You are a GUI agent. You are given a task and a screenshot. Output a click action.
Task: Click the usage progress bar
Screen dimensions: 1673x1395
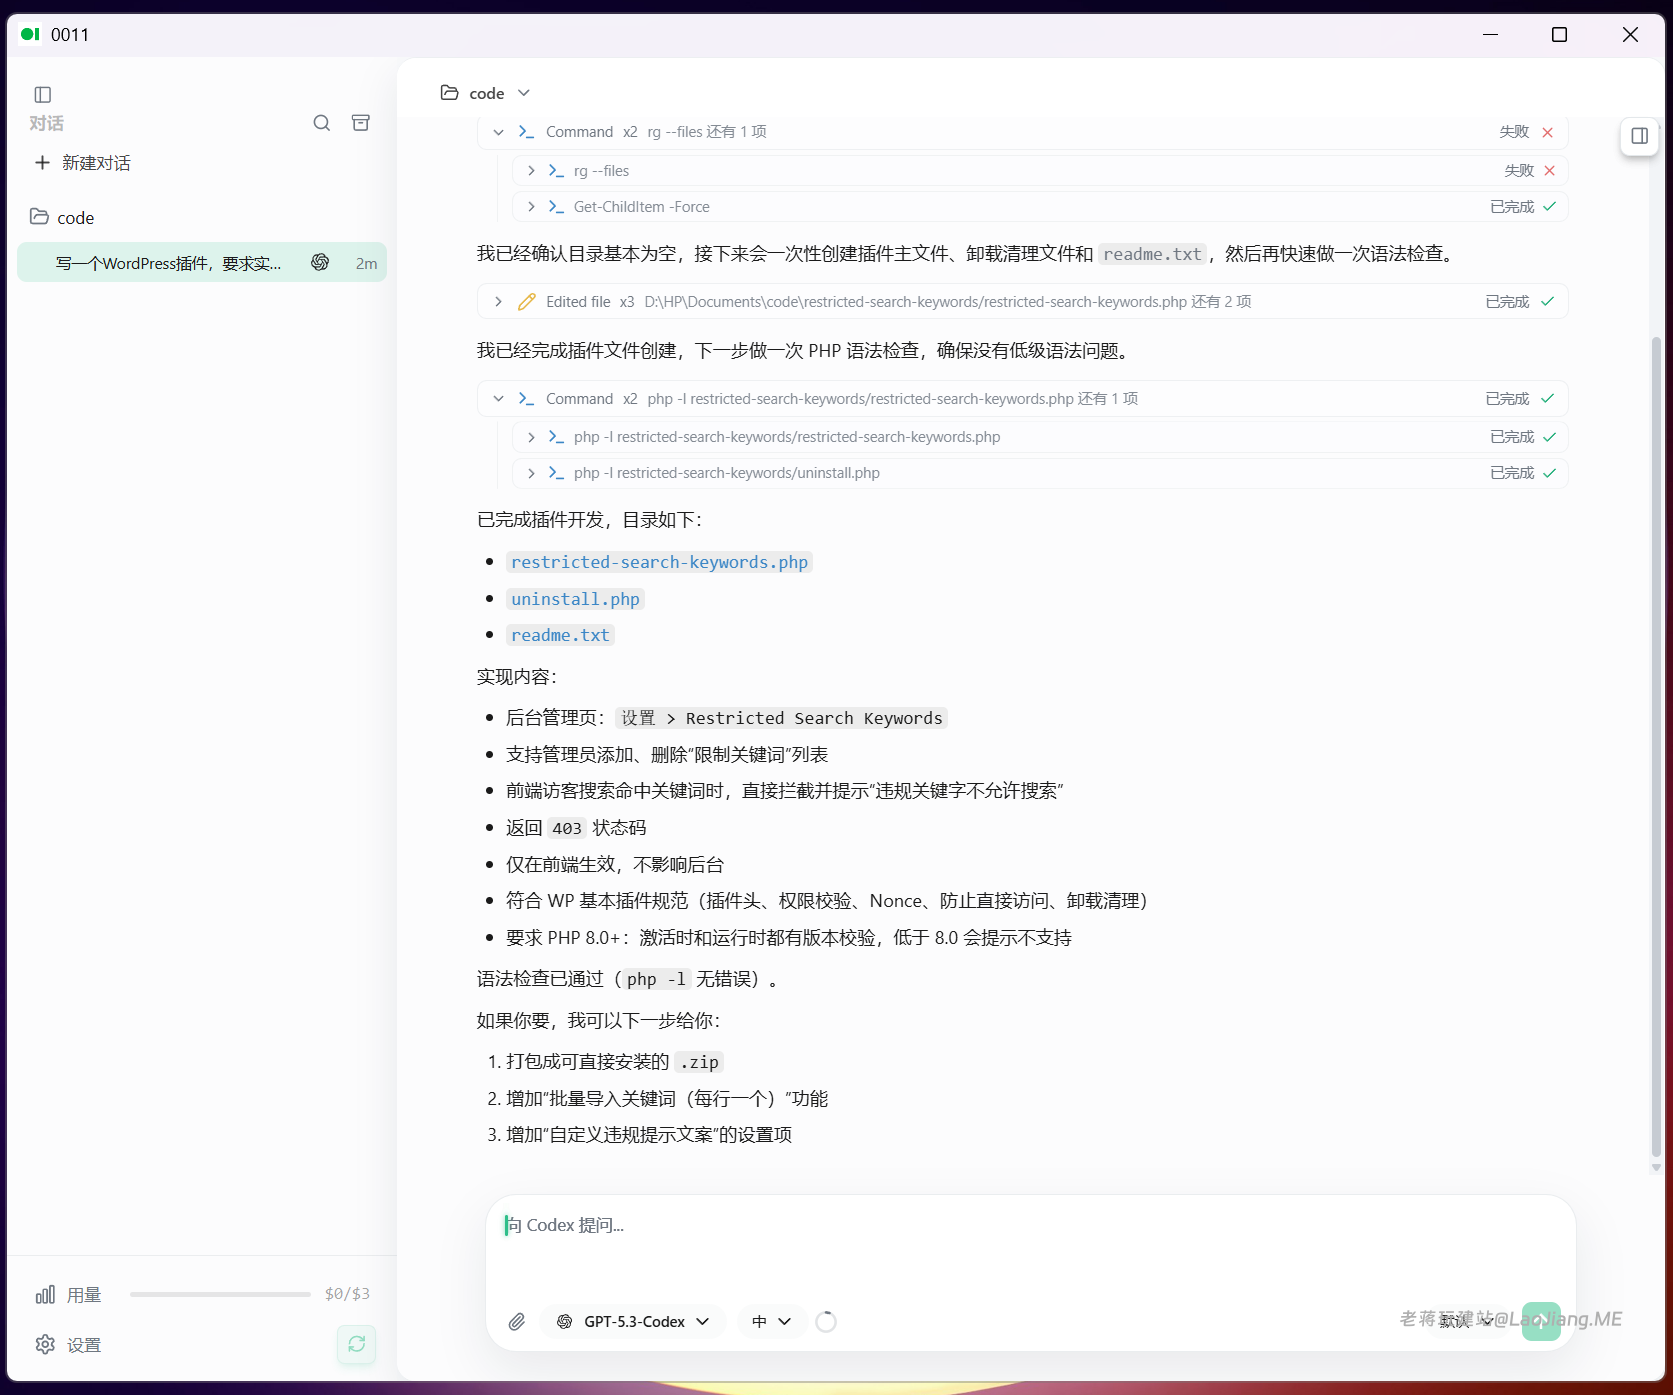click(220, 1294)
